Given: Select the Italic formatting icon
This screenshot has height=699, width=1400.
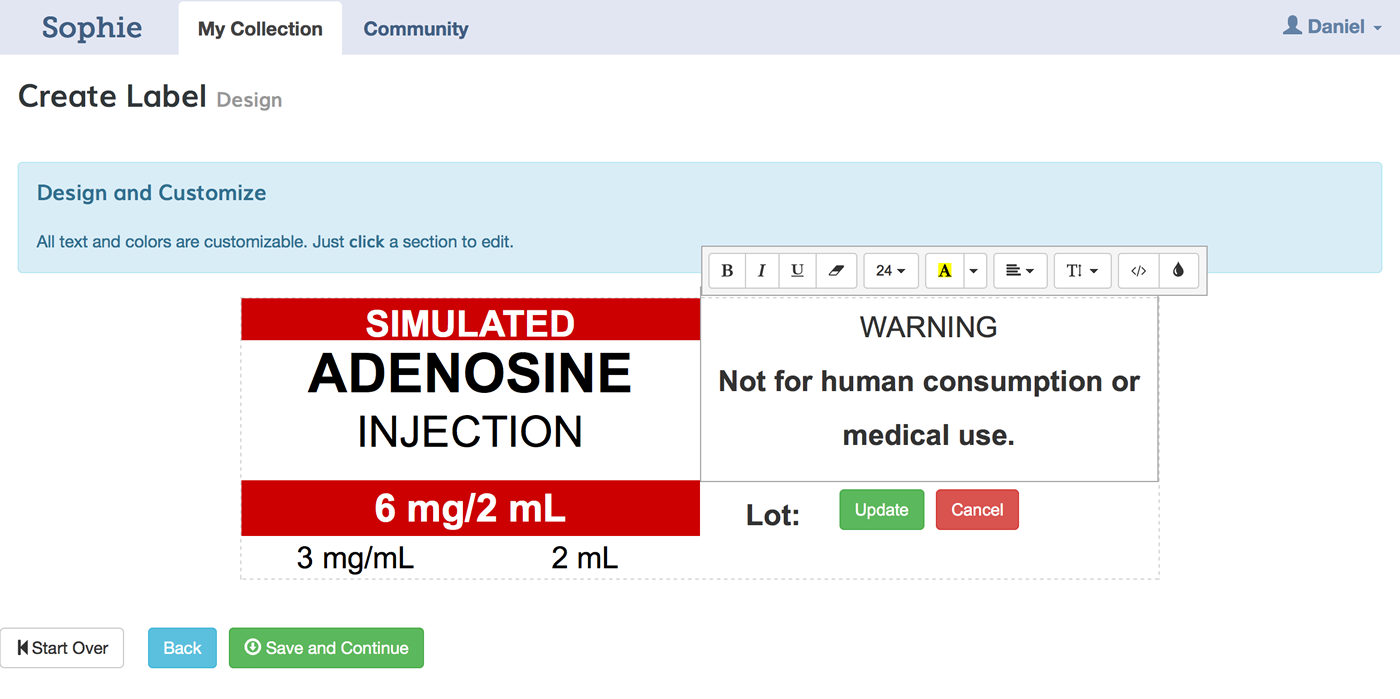Looking at the screenshot, I should click(762, 270).
